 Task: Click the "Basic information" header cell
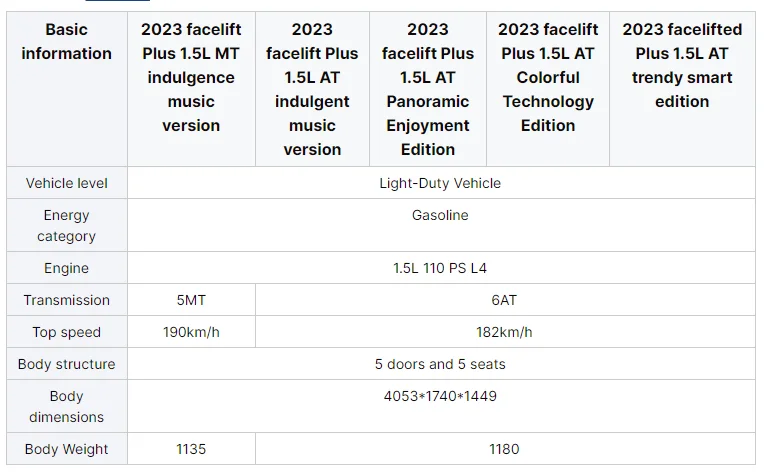[67, 41]
